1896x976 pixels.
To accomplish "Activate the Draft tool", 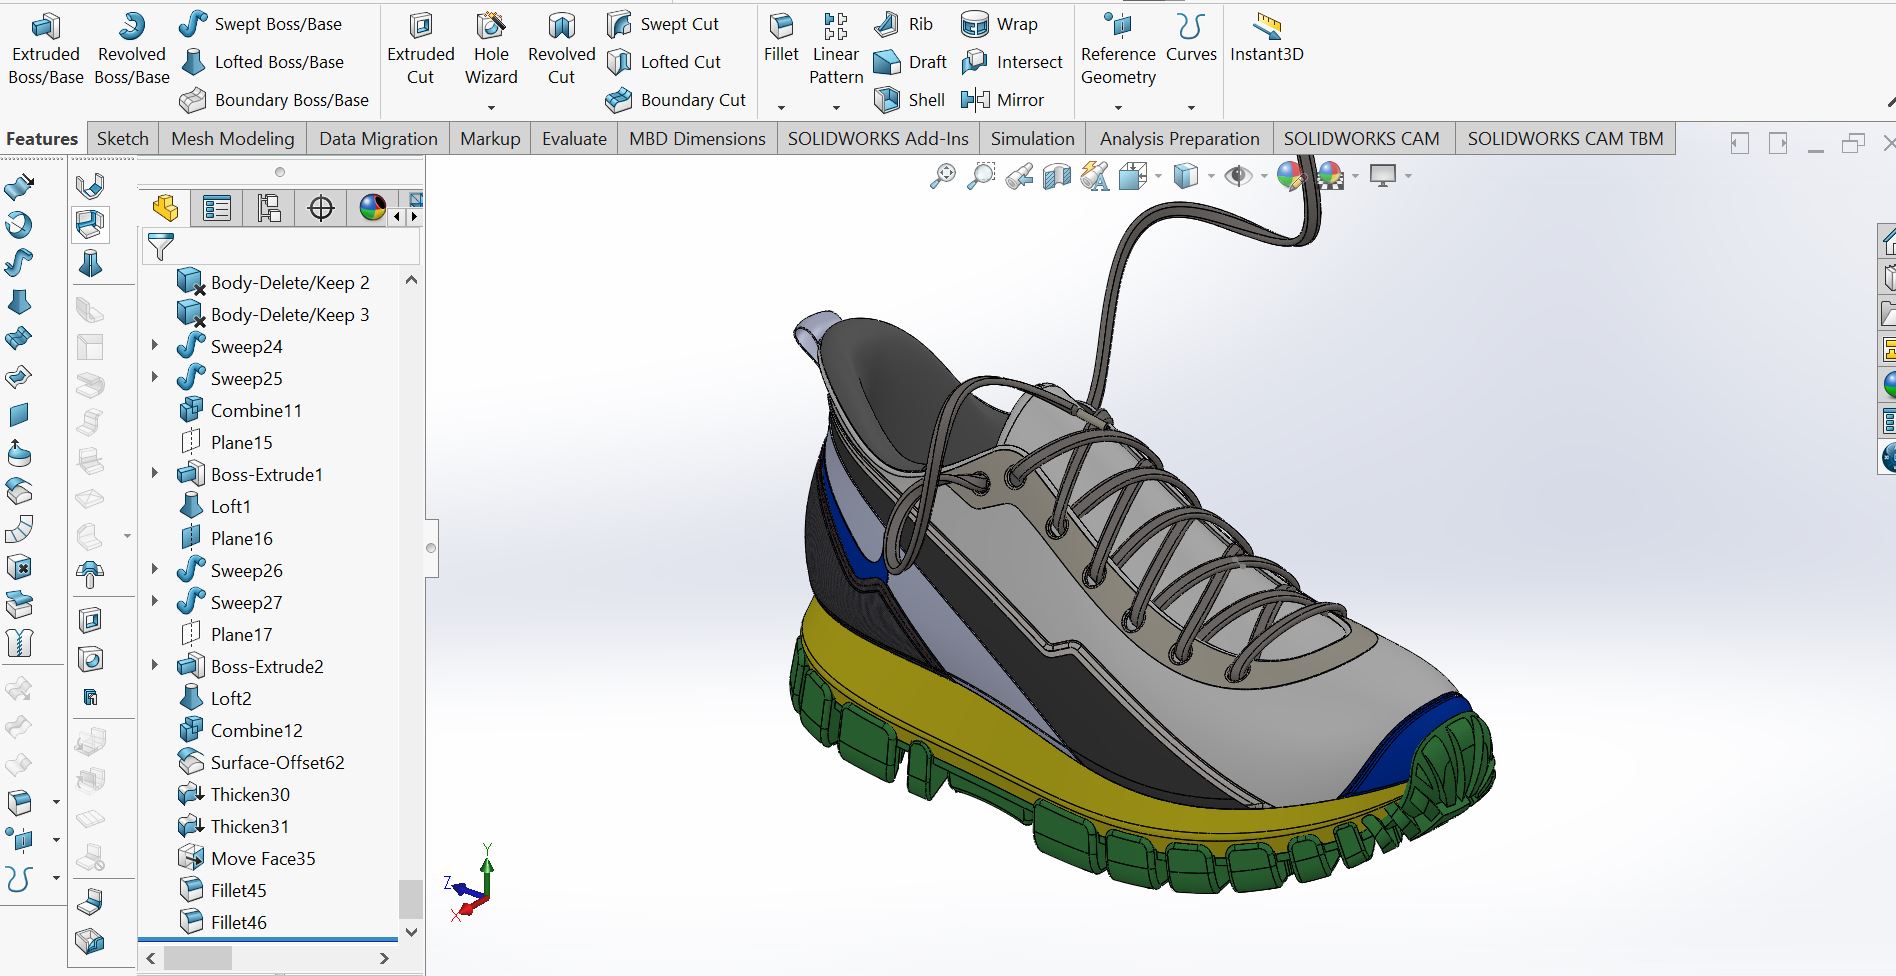I will (x=910, y=62).
